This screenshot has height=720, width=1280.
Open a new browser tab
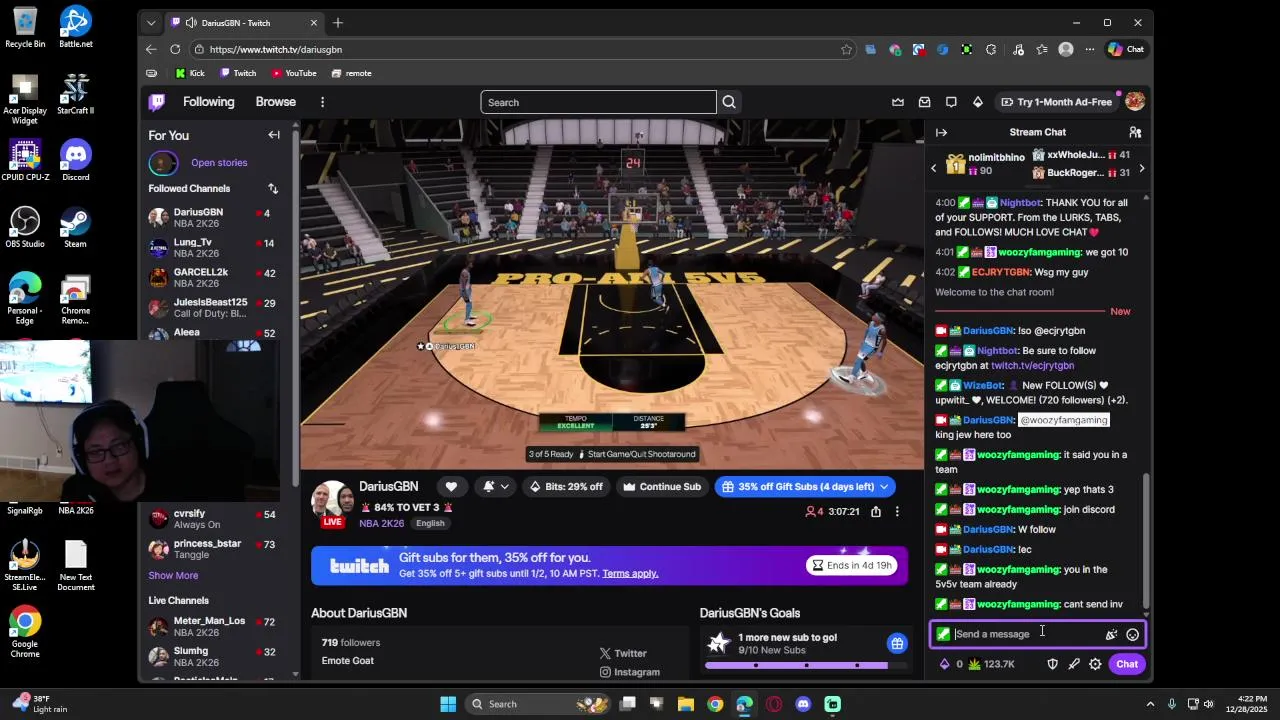tap(338, 23)
